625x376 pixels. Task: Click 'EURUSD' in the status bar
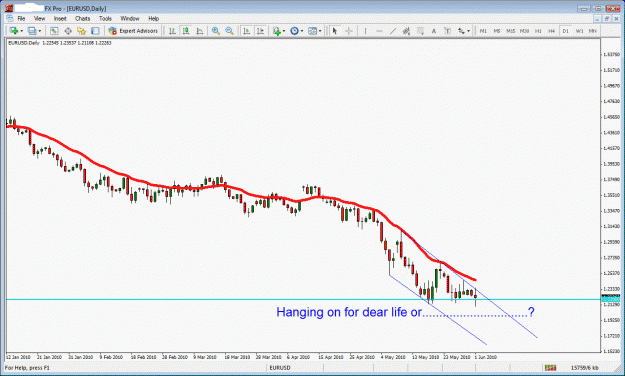(x=280, y=368)
